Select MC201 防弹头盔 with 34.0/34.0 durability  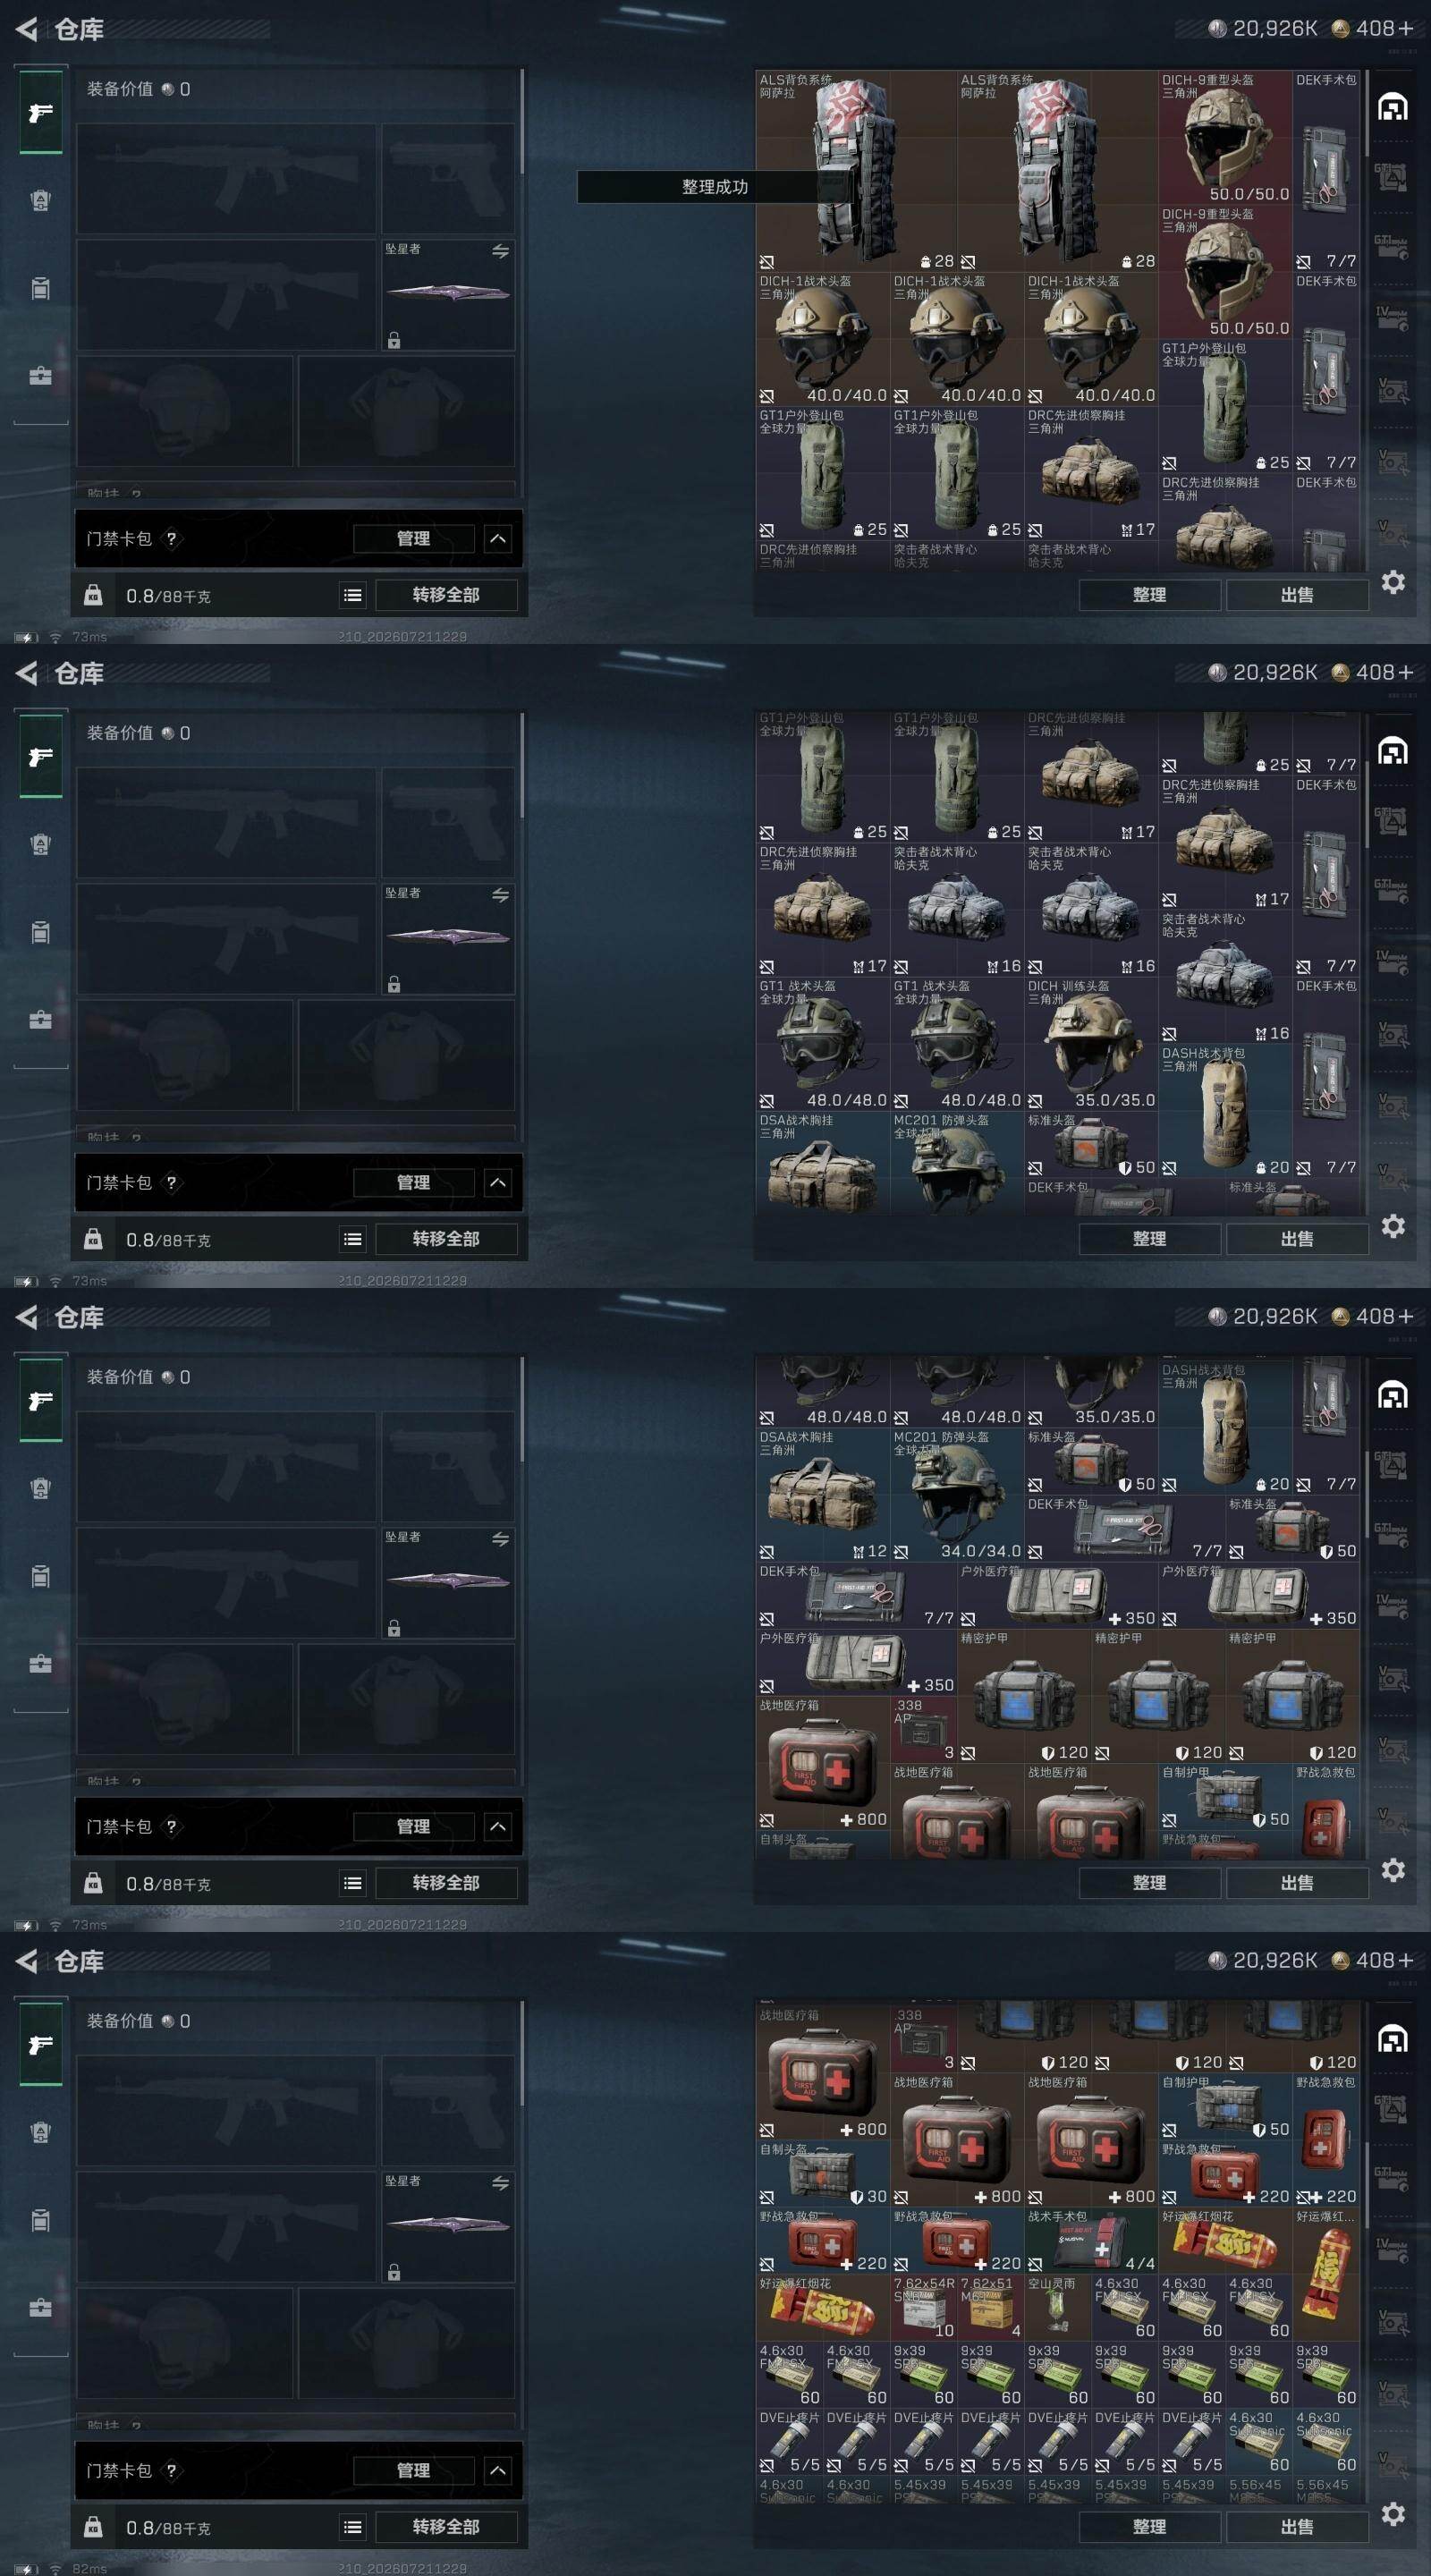point(957,1495)
